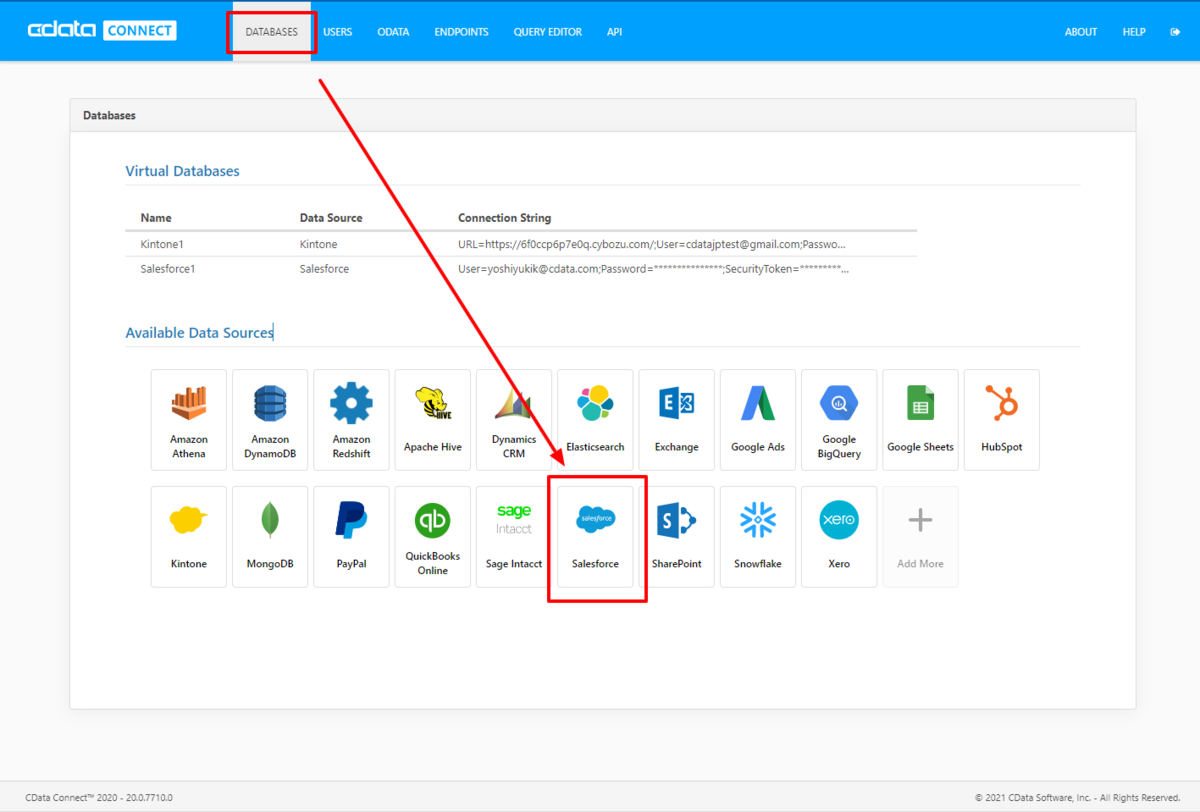Select the Dynamics CRM data source
Image resolution: width=1200 pixels, height=812 pixels.
point(514,420)
